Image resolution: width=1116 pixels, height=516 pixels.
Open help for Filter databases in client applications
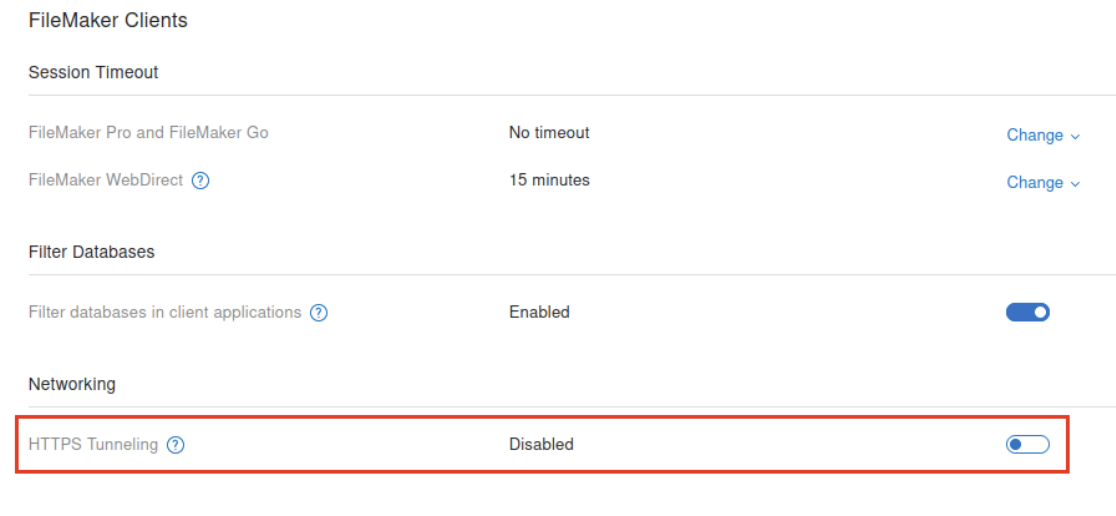[318, 313]
